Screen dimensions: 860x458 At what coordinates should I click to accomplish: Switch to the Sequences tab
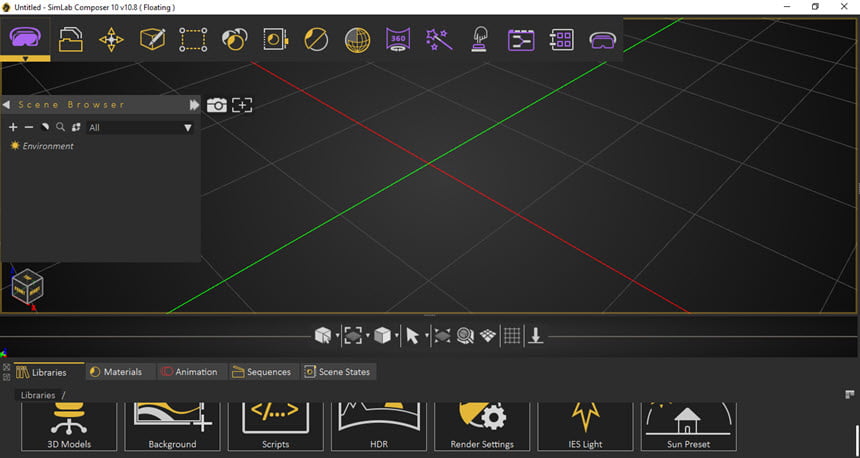(x=264, y=372)
